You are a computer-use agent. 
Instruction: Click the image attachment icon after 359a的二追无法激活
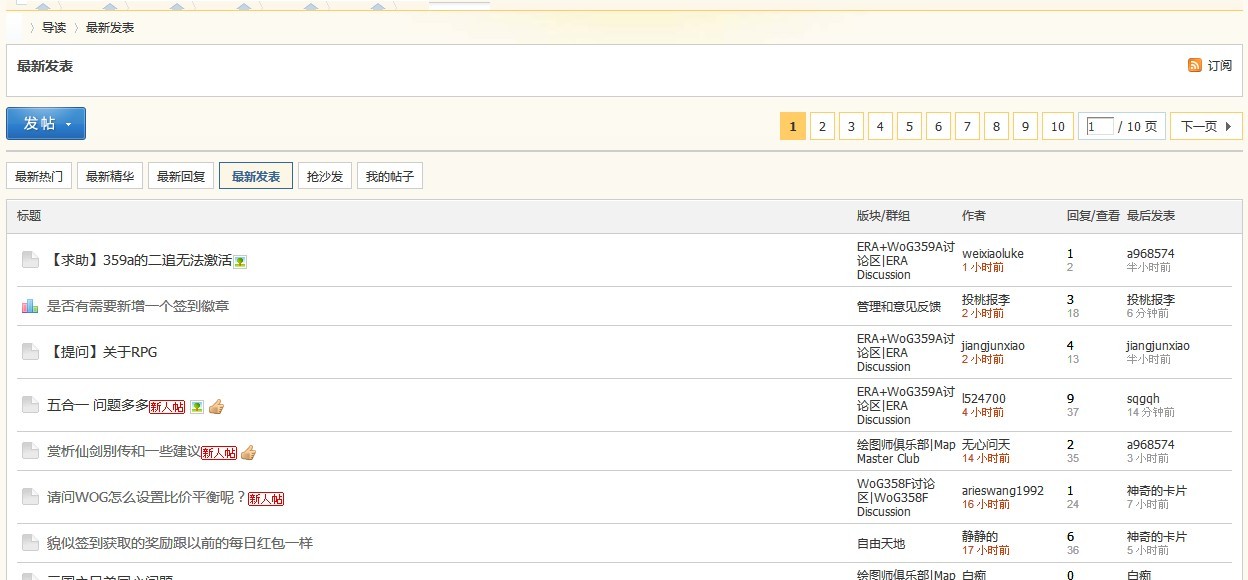(240, 261)
